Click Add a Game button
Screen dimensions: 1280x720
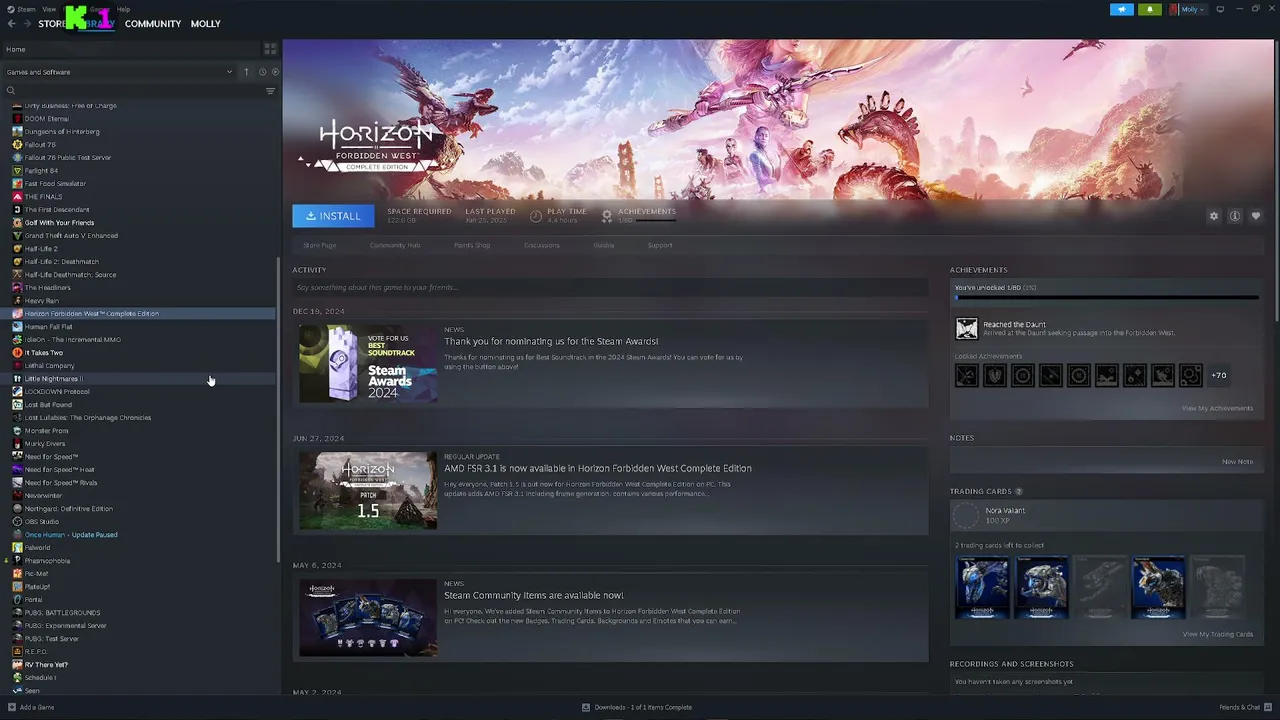coord(31,708)
